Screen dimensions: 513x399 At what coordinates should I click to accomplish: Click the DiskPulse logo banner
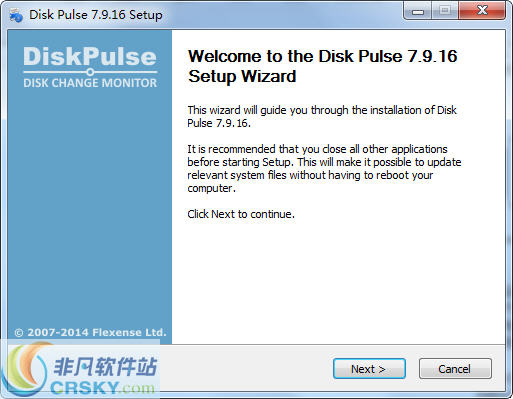90,67
